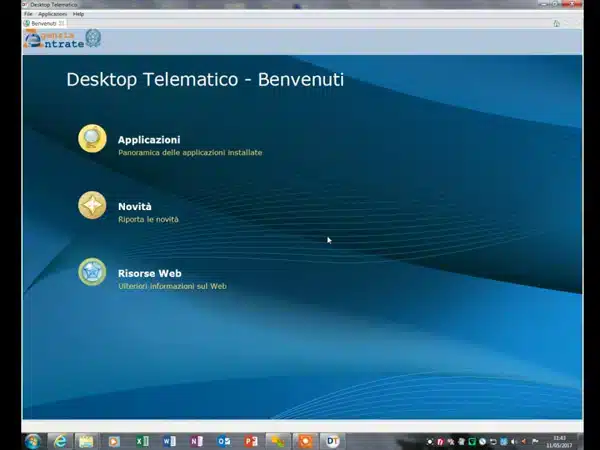The width and height of the screenshot is (600, 450).
Task: Open the Windows Start menu
Action: point(31,441)
